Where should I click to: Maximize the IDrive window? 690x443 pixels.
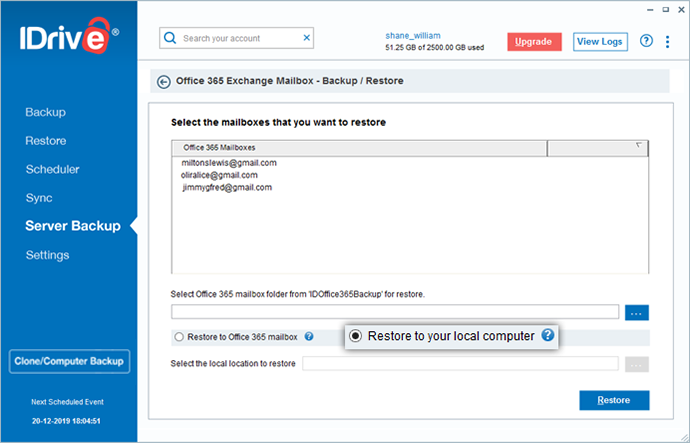[666, 10]
